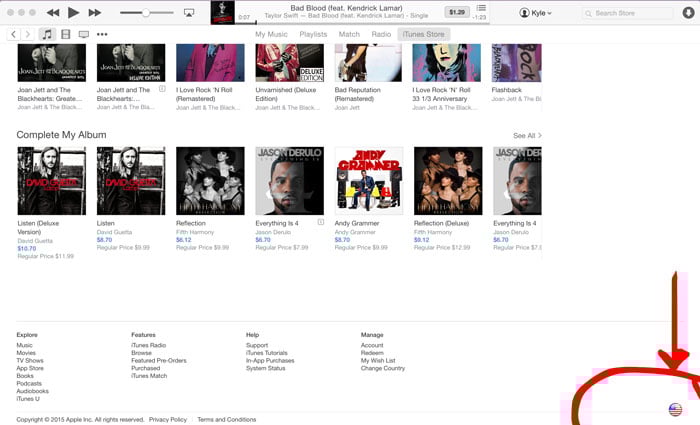Focus the Search Store field
Image resolution: width=700 pixels, height=425 pixels.
pyautogui.click(x=627, y=13)
